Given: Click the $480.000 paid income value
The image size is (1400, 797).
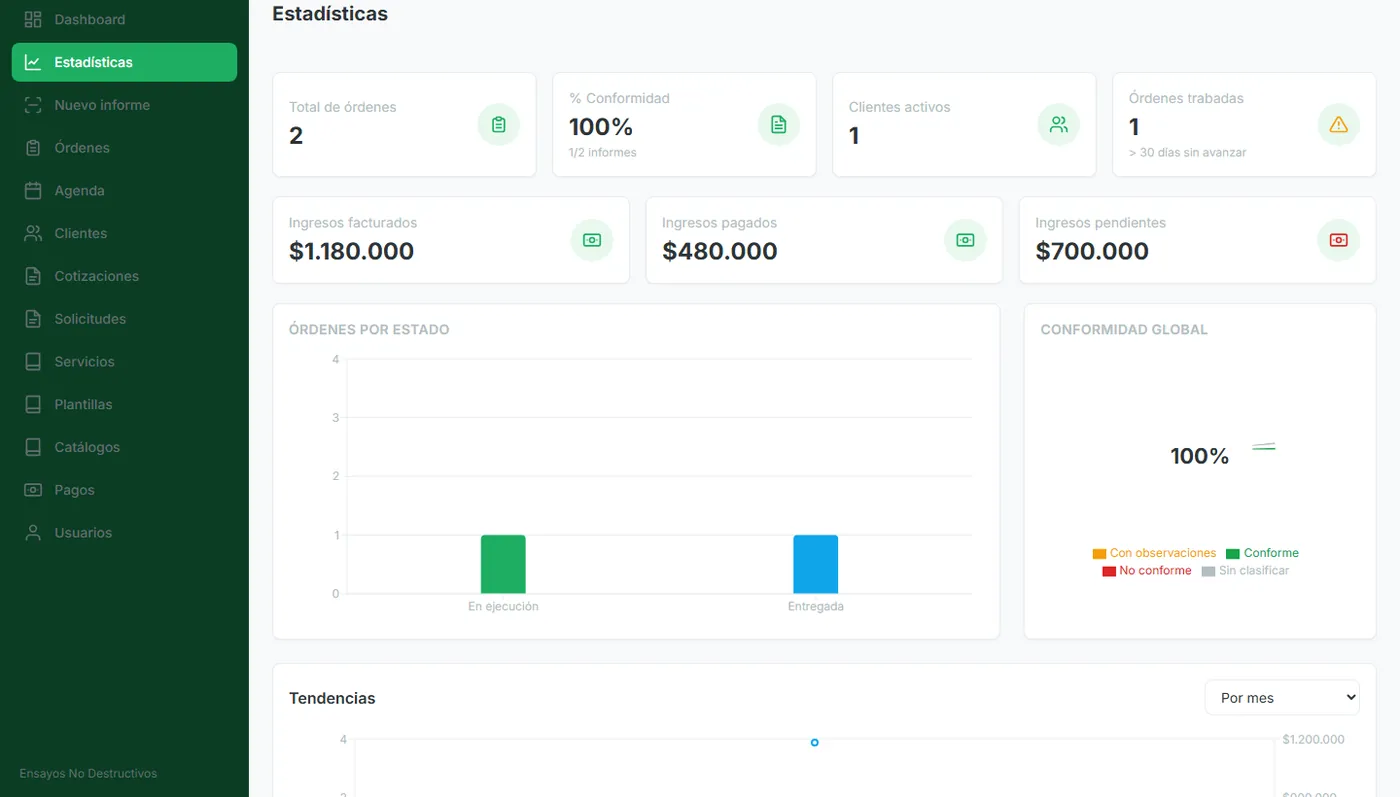Looking at the screenshot, I should tap(720, 251).
